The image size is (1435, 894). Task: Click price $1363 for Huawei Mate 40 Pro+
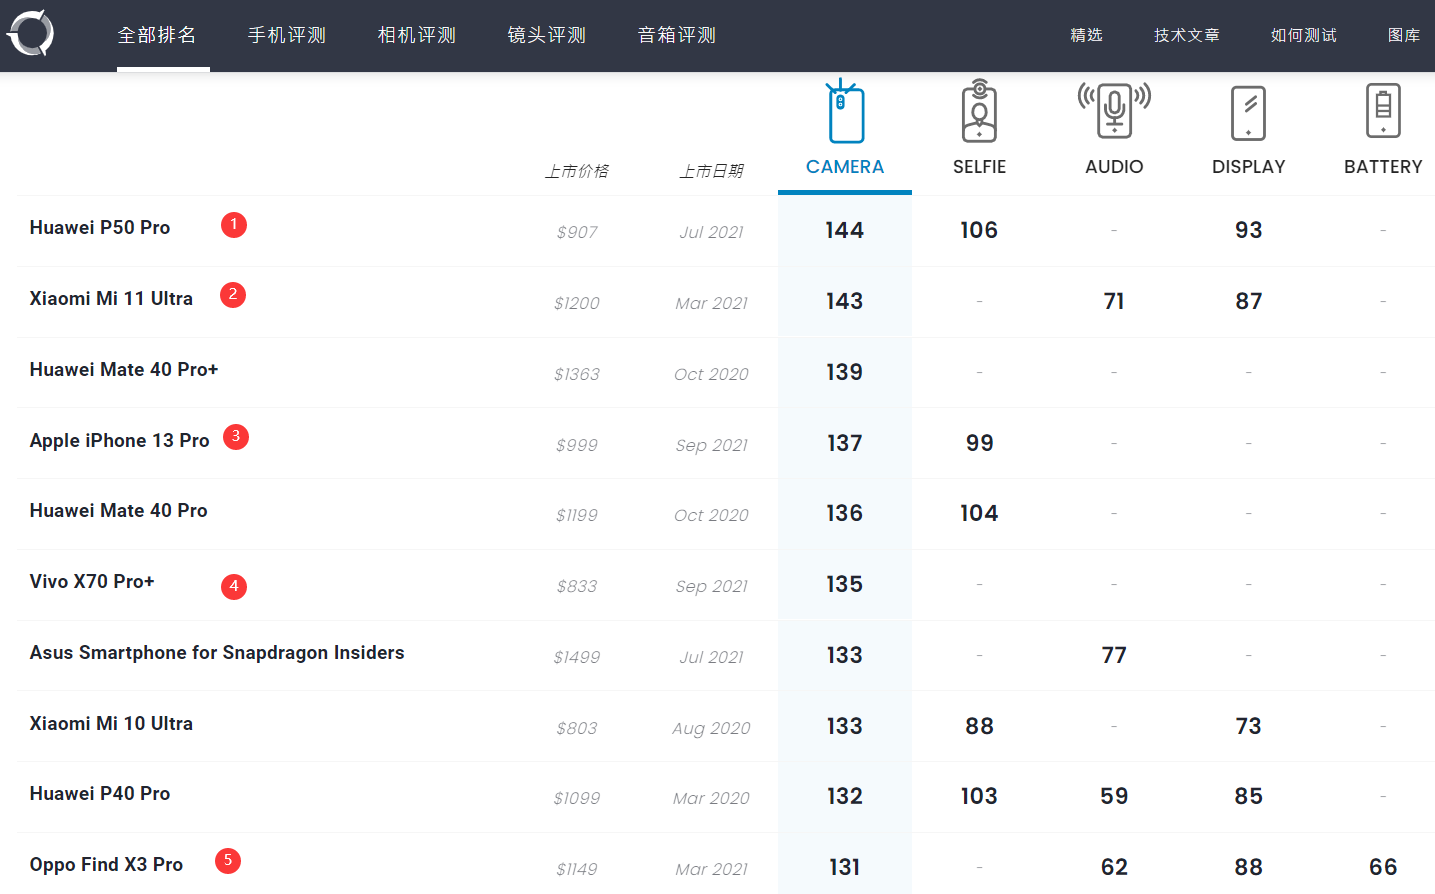[x=577, y=375]
